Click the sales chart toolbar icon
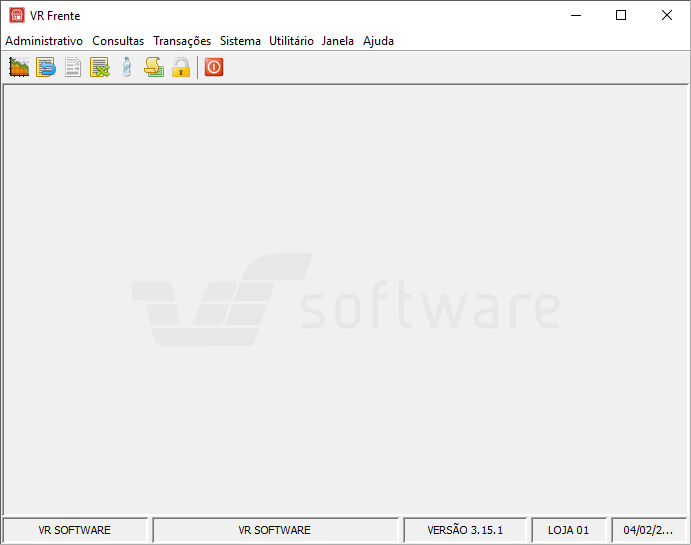This screenshot has width=691, height=545. (x=19, y=67)
